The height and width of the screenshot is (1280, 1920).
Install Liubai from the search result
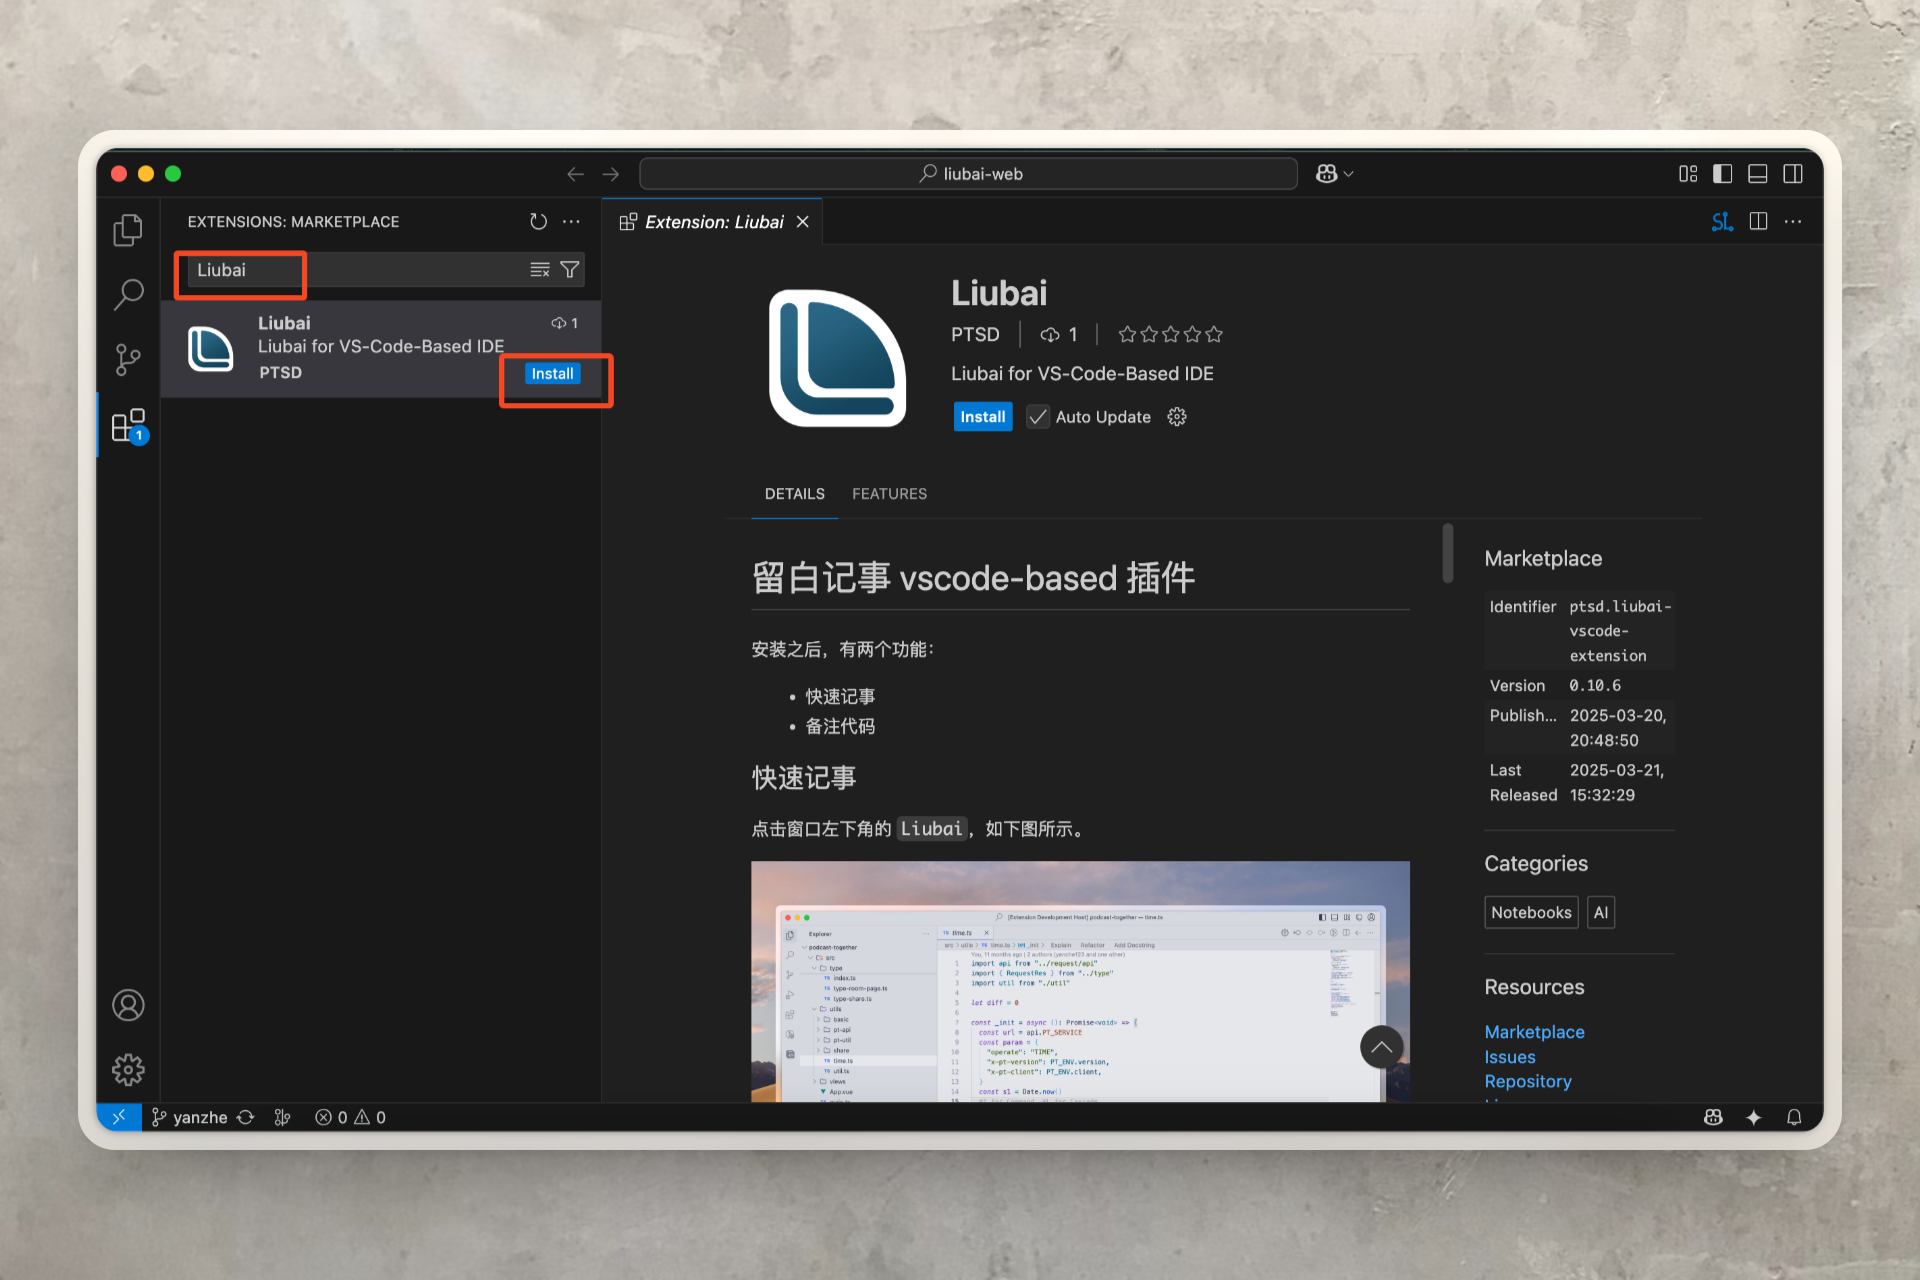[552, 374]
